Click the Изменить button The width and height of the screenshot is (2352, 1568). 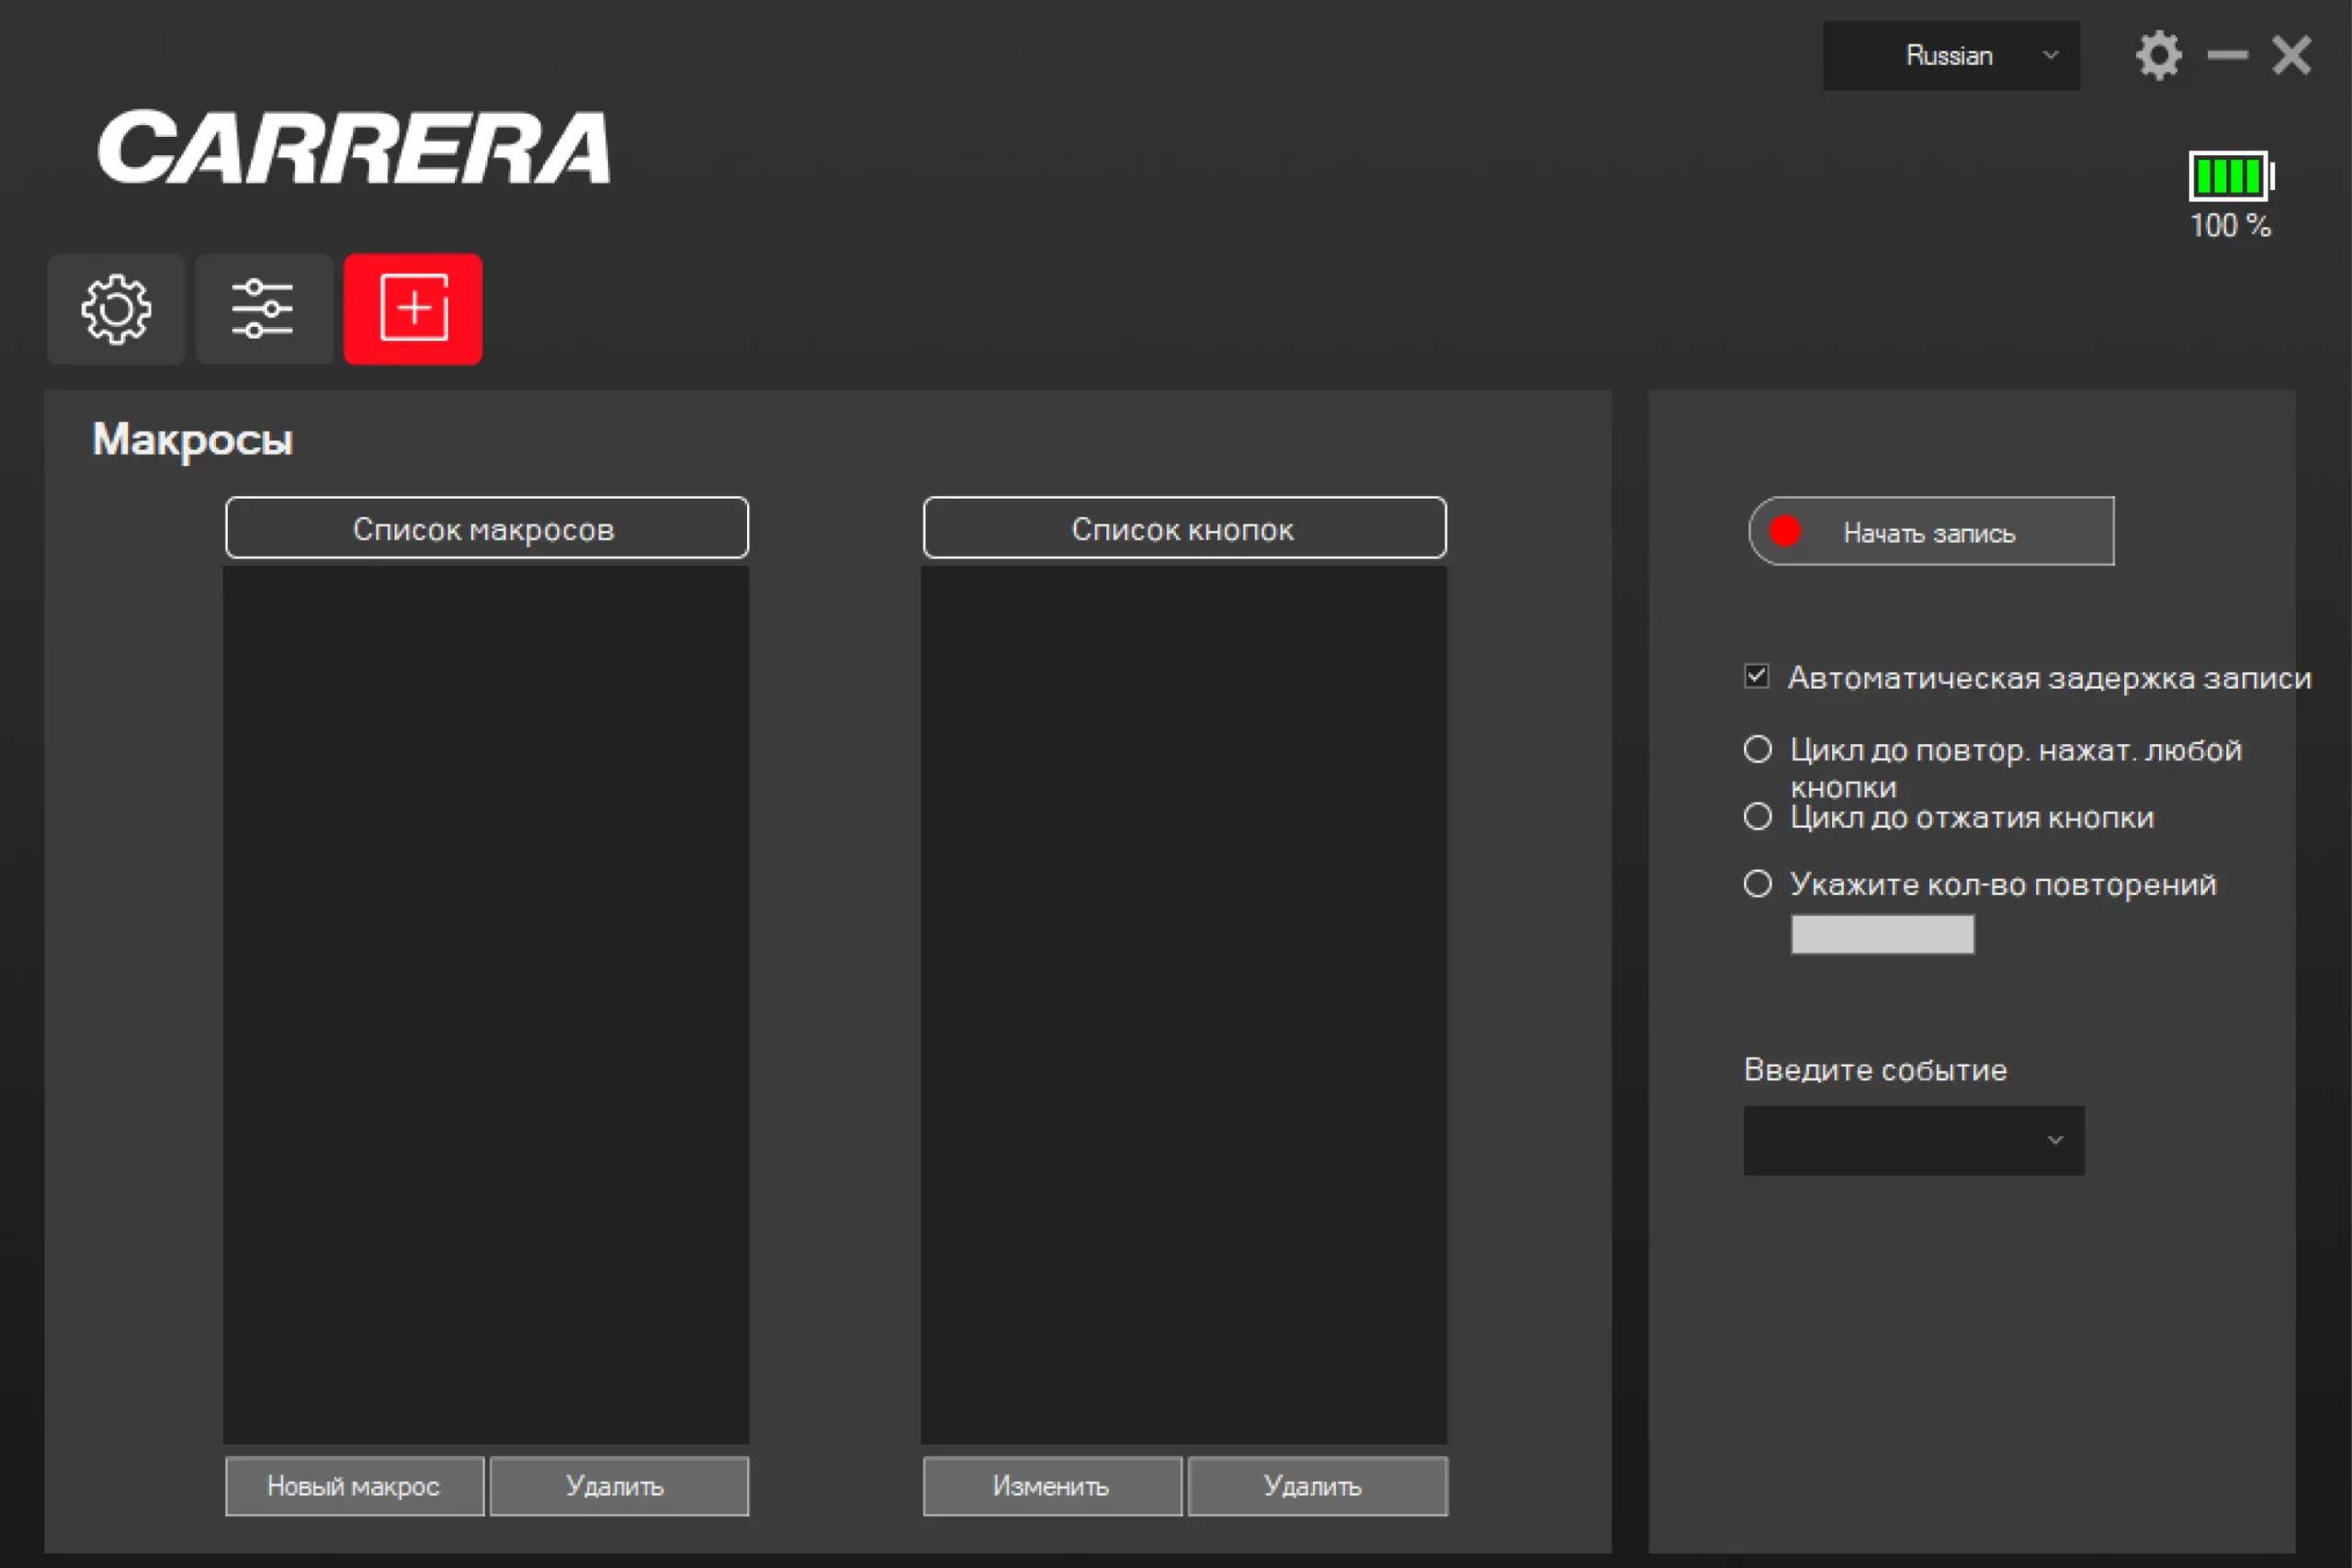point(1051,1486)
